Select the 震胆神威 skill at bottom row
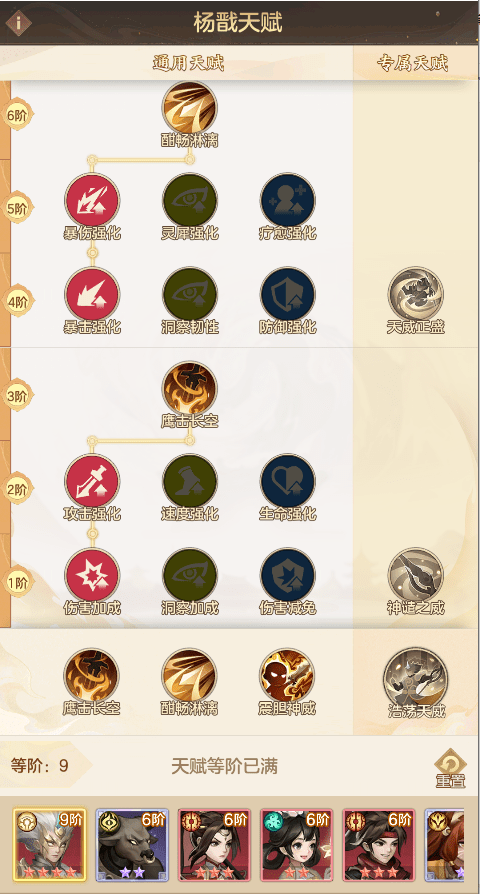 (x=287, y=676)
